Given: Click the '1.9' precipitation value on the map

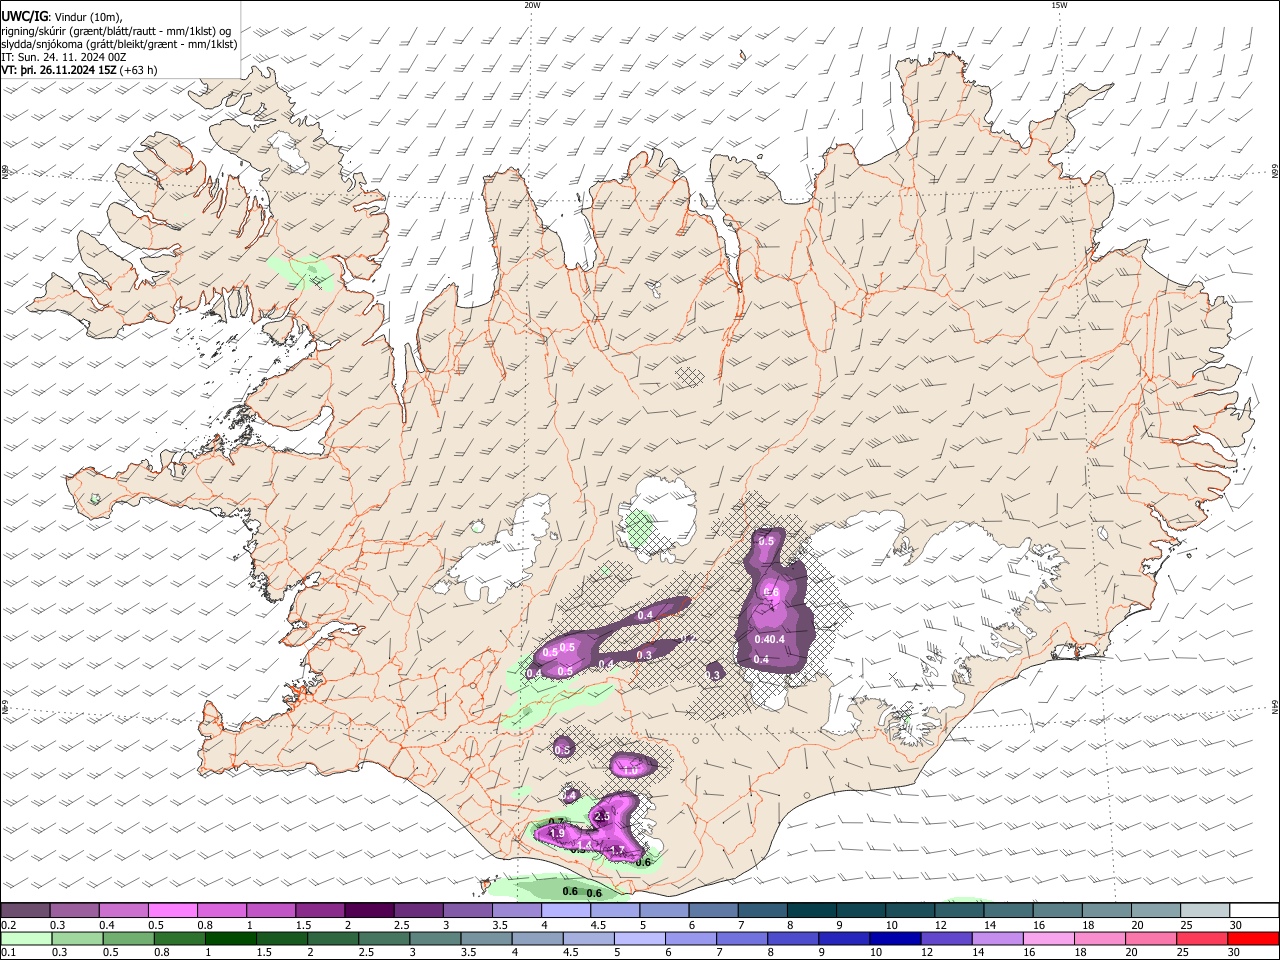Looking at the screenshot, I should pos(557,833).
